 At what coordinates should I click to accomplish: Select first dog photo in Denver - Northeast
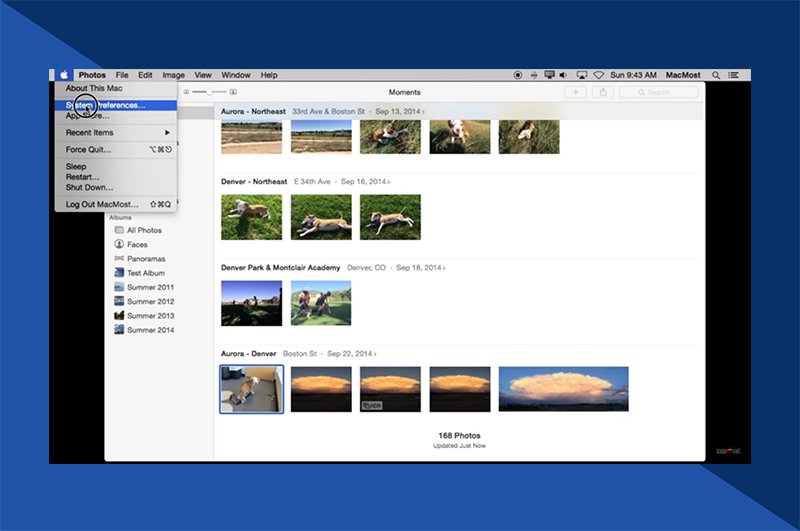(252, 217)
